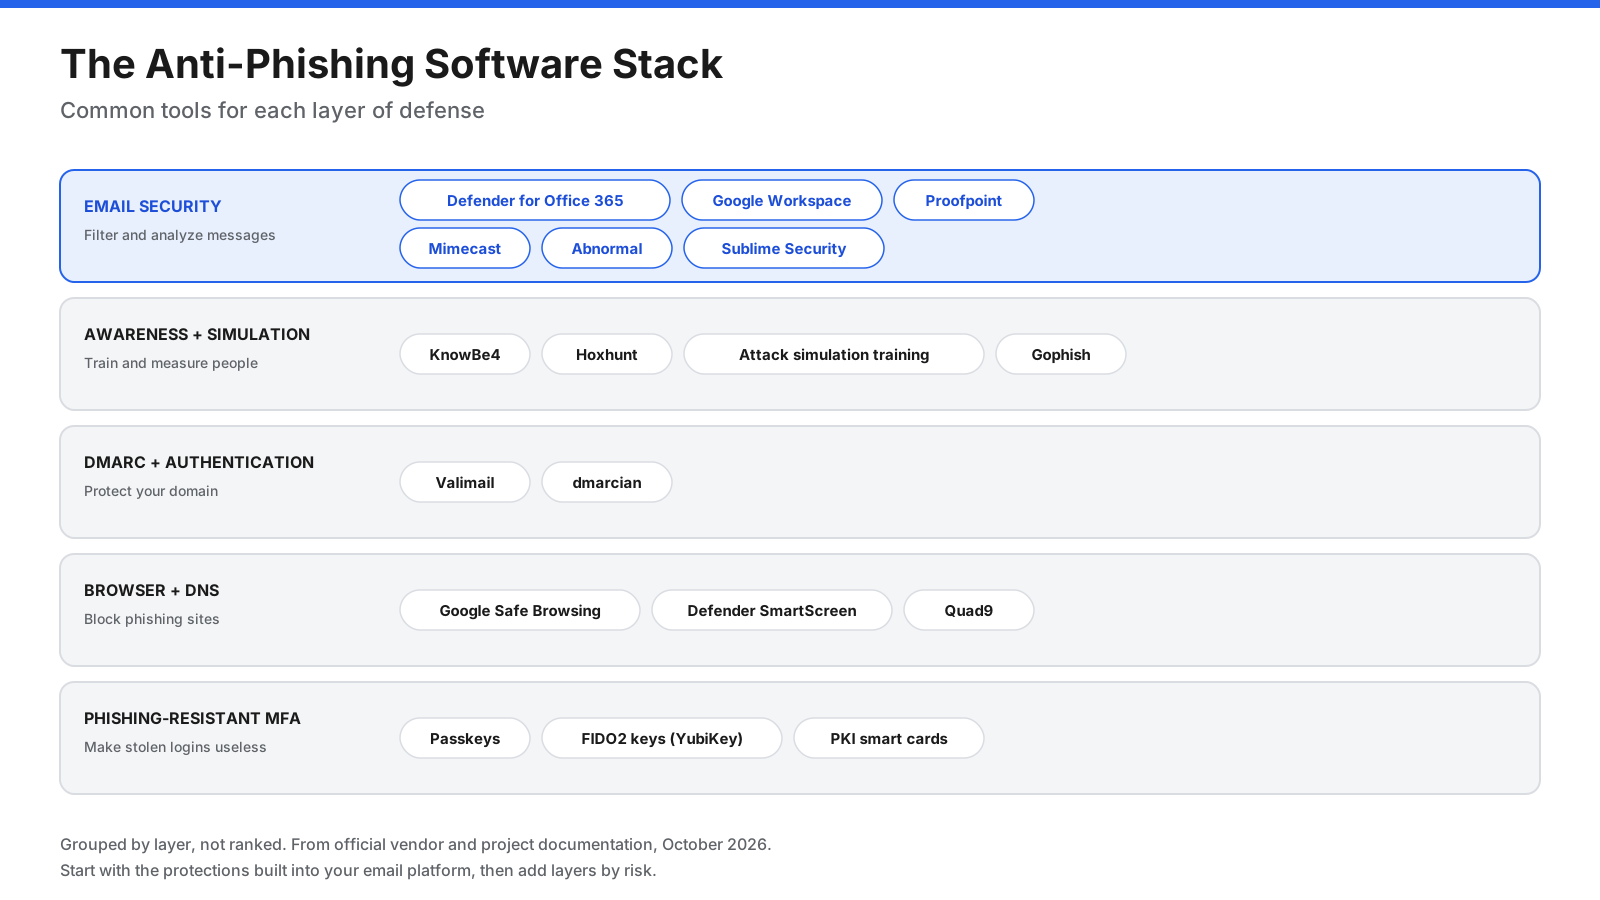Viewport: 1600px width, 900px height.
Task: Click the Google Safe Browsing pill
Action: pos(520,610)
